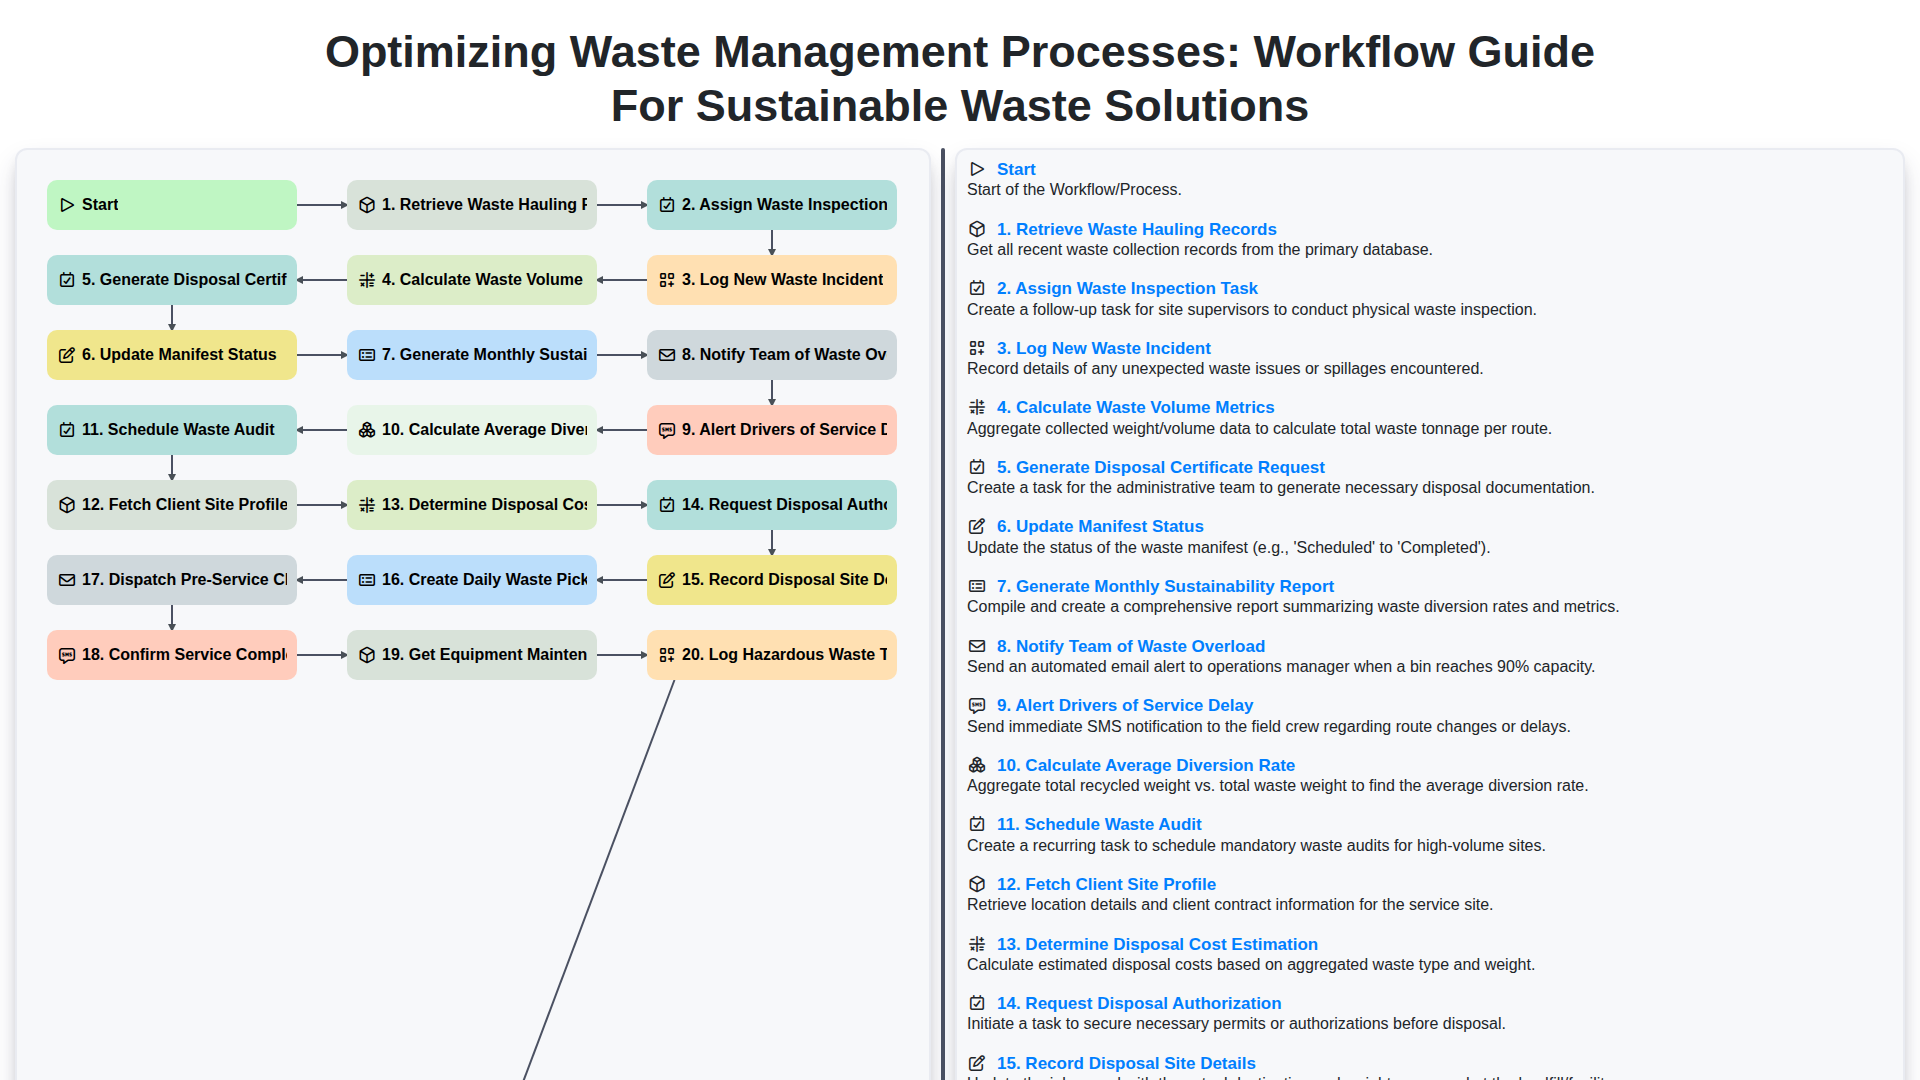The height and width of the screenshot is (1080, 1920).
Task: Click the box icon on "Get Equipment Maintenance" node
Action: tap(366, 654)
